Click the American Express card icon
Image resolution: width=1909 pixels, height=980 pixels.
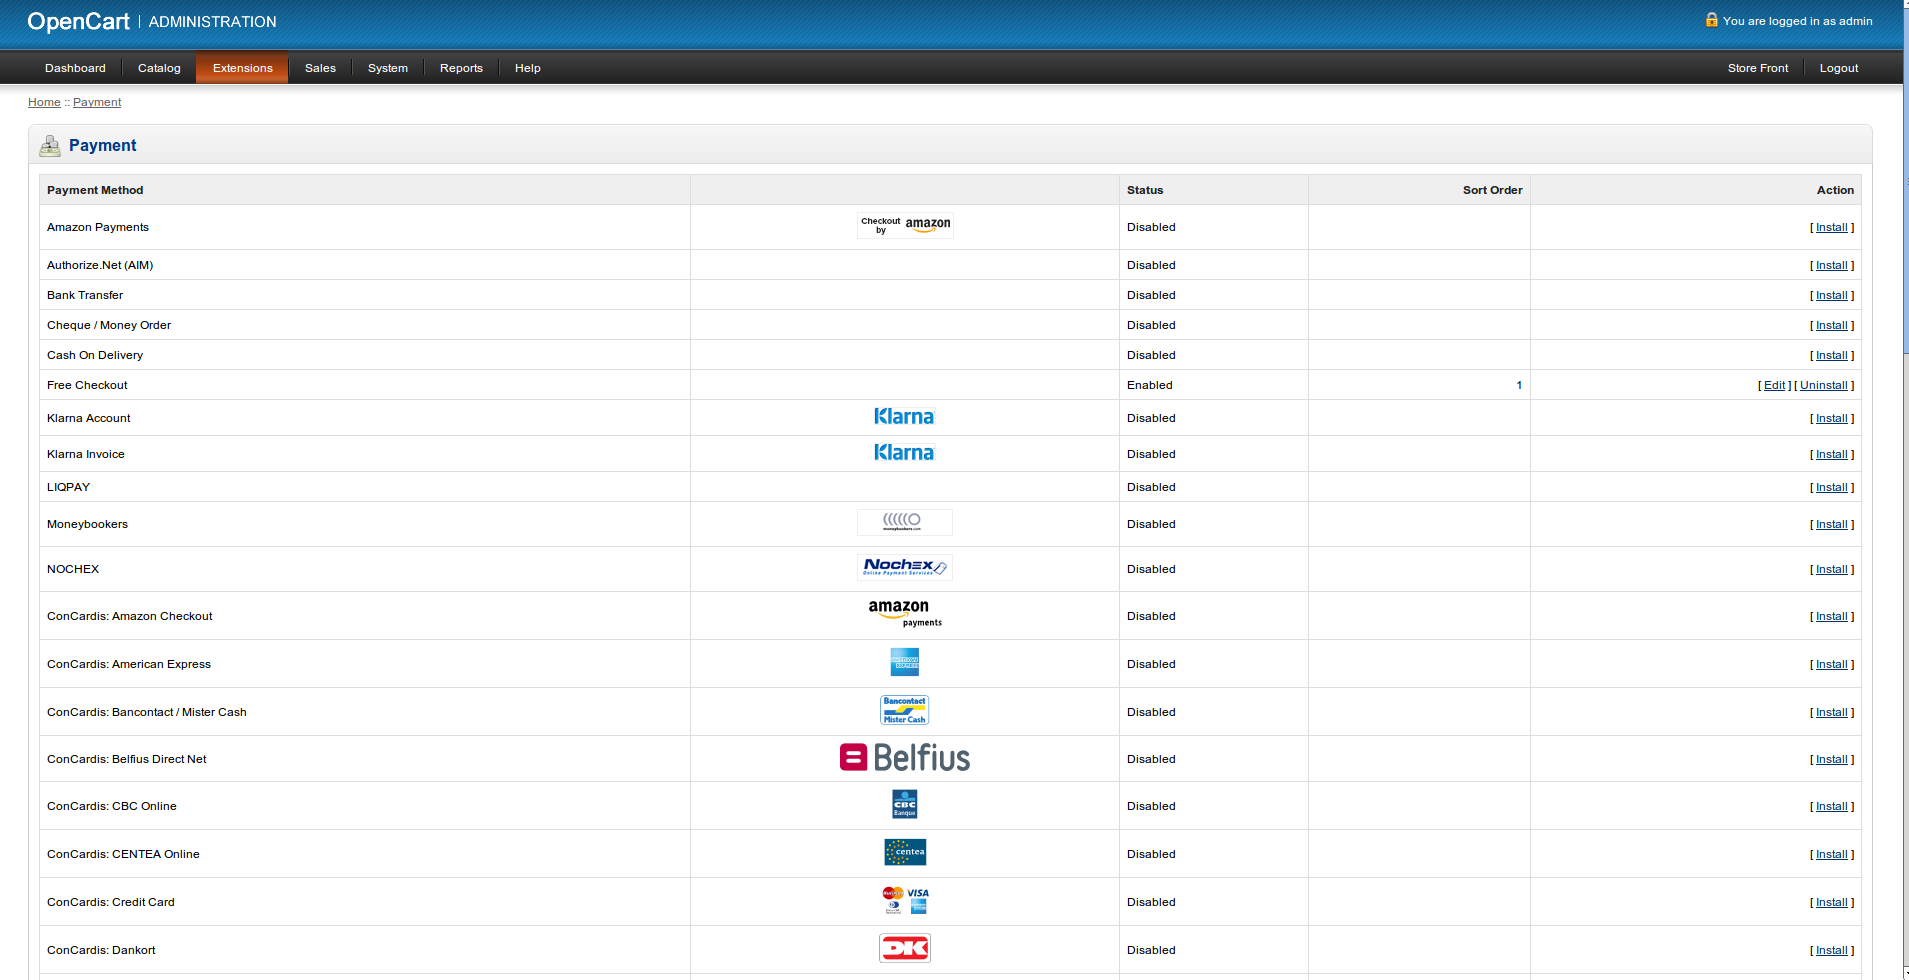[904, 662]
